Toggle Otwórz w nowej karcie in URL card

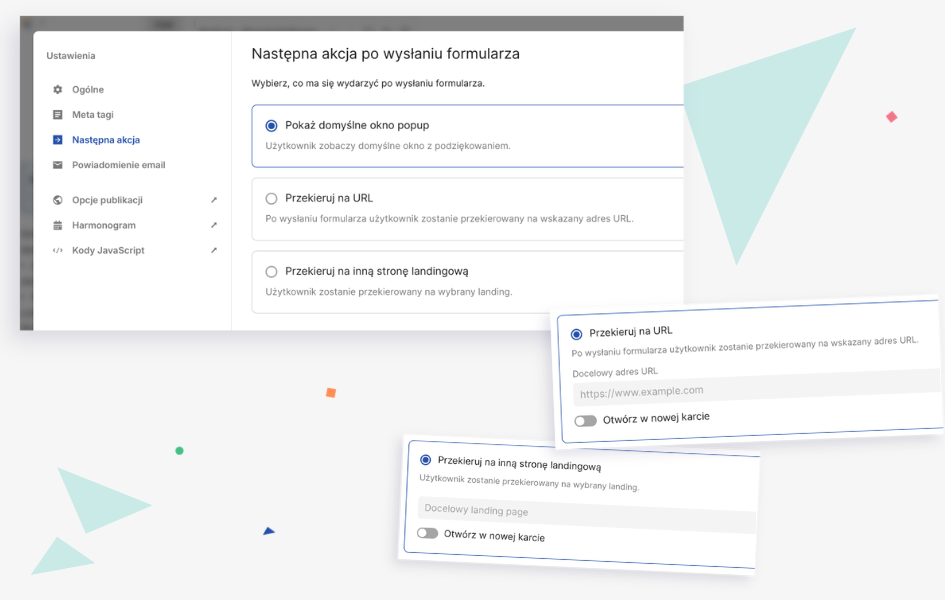[x=585, y=421]
